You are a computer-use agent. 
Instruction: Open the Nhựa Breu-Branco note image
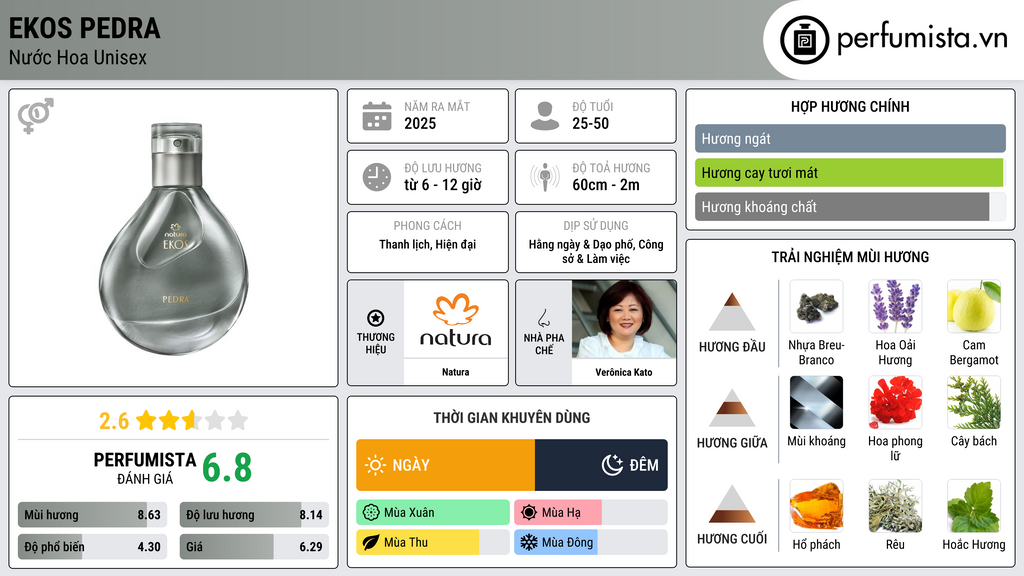[816, 306]
